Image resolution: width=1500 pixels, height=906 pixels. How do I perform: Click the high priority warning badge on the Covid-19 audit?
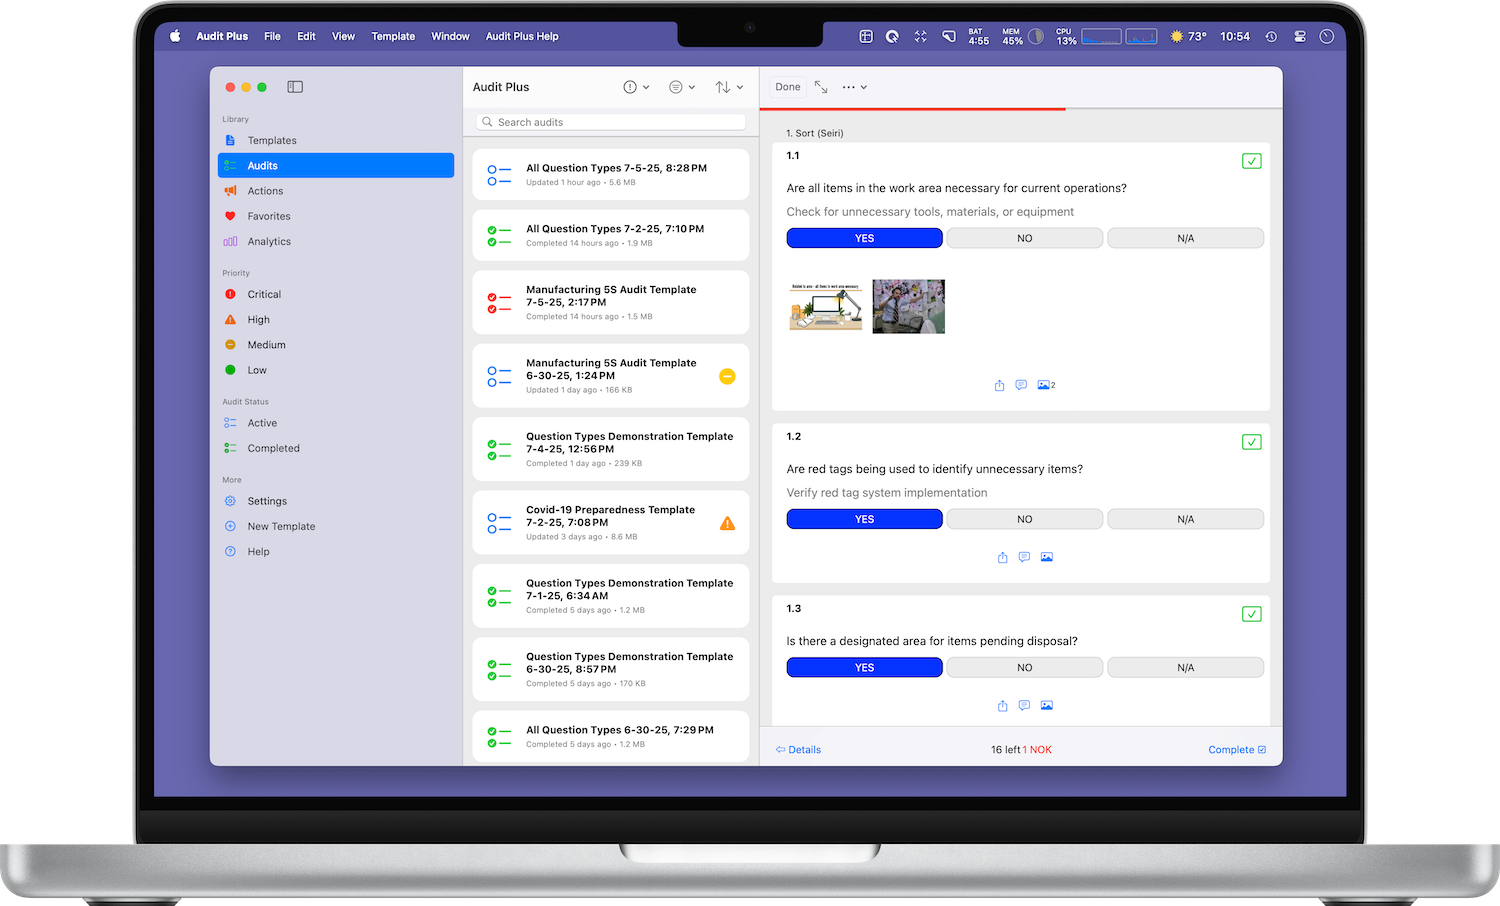[727, 523]
